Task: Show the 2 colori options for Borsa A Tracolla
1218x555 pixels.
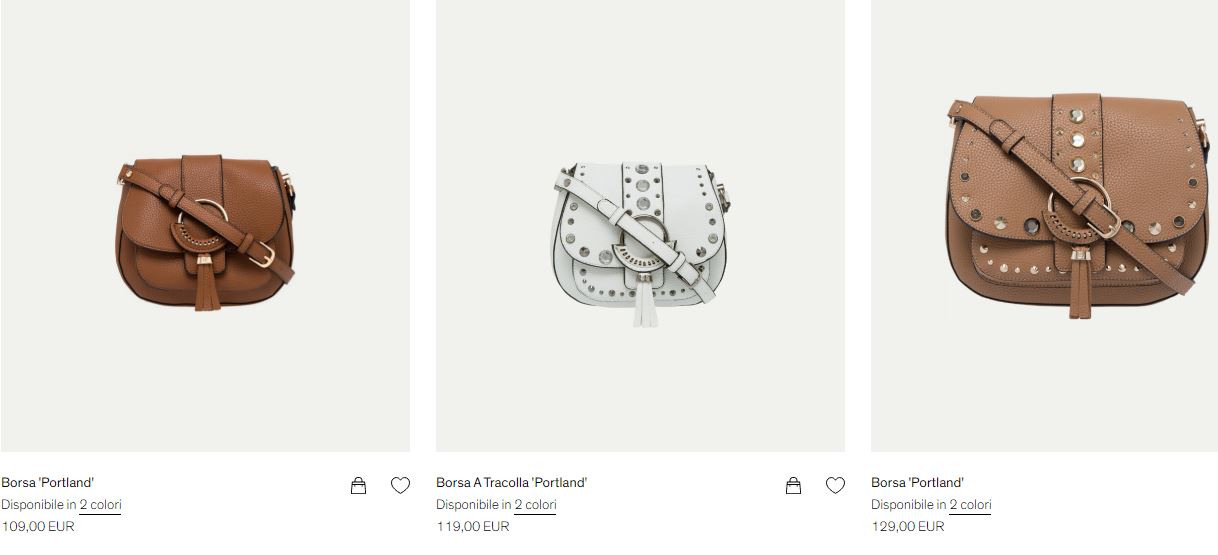Action: pos(535,505)
